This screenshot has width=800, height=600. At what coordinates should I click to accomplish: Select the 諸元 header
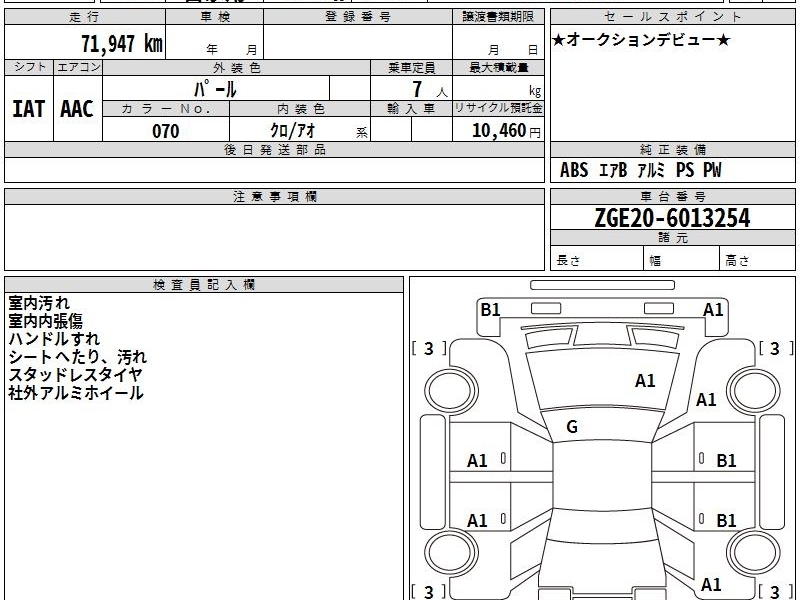[x=672, y=238]
